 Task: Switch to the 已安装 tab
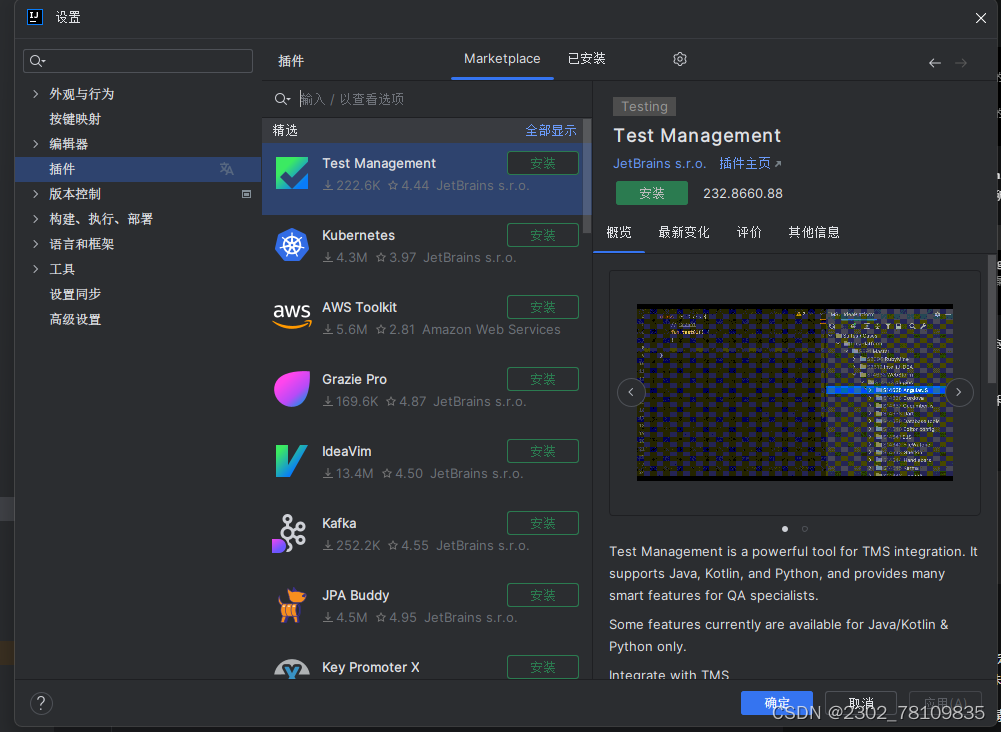[x=586, y=59]
